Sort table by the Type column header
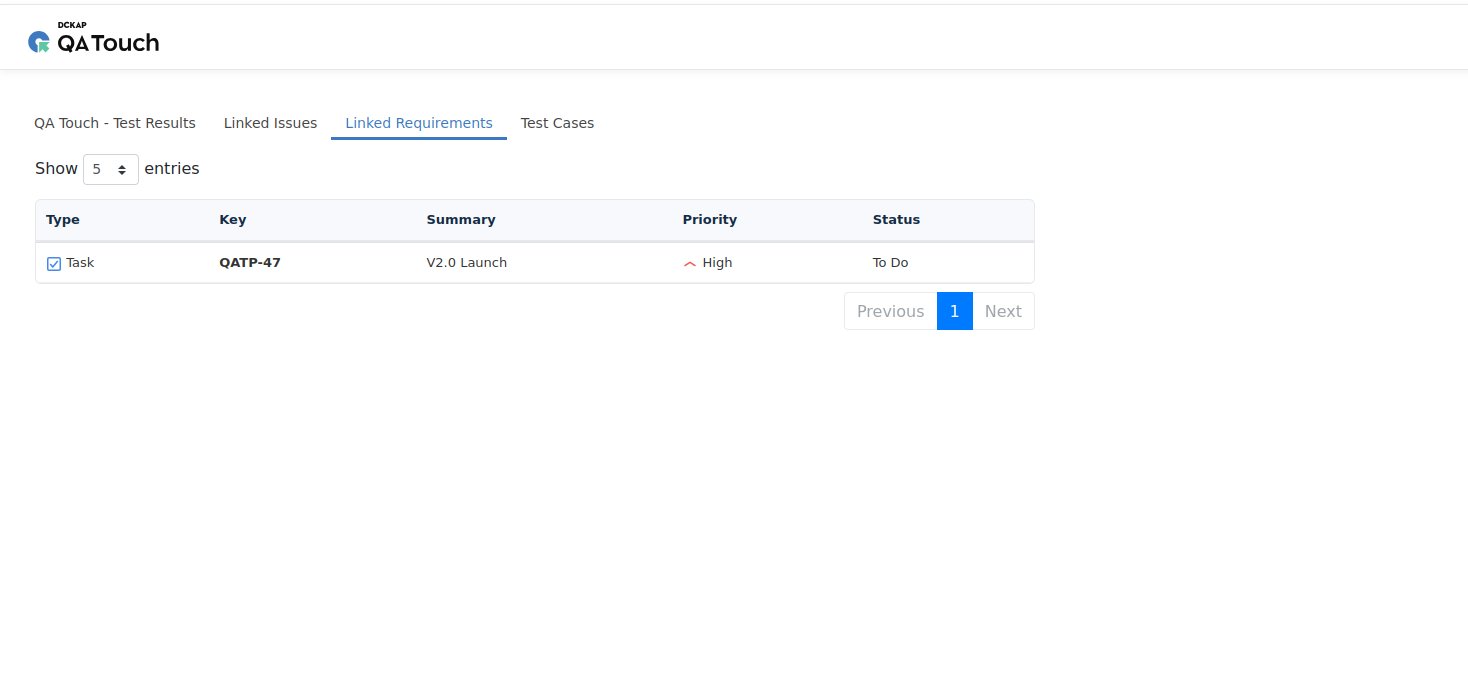This screenshot has height=695, width=1468. (63, 220)
